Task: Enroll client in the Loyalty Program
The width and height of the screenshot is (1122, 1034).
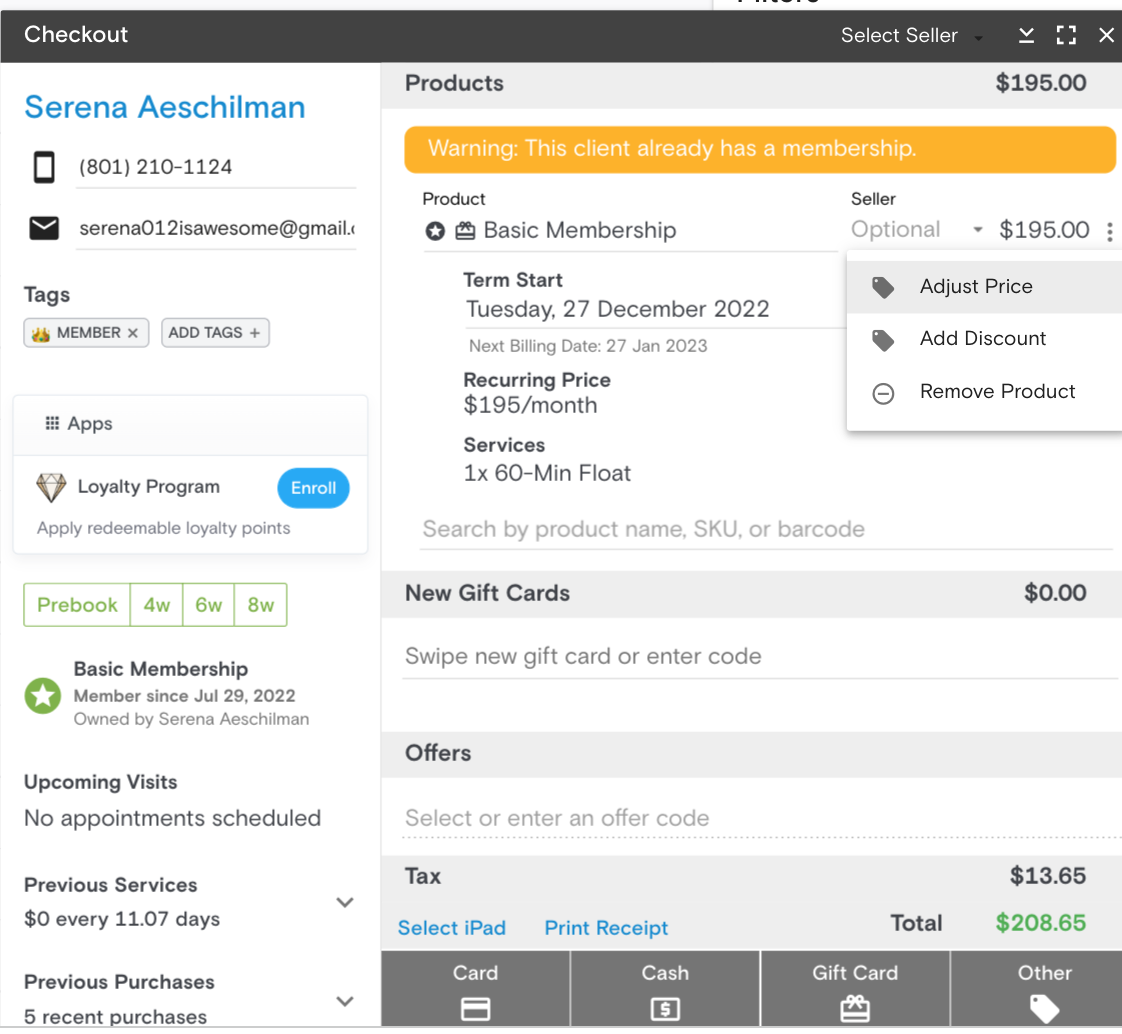Action: coord(313,488)
